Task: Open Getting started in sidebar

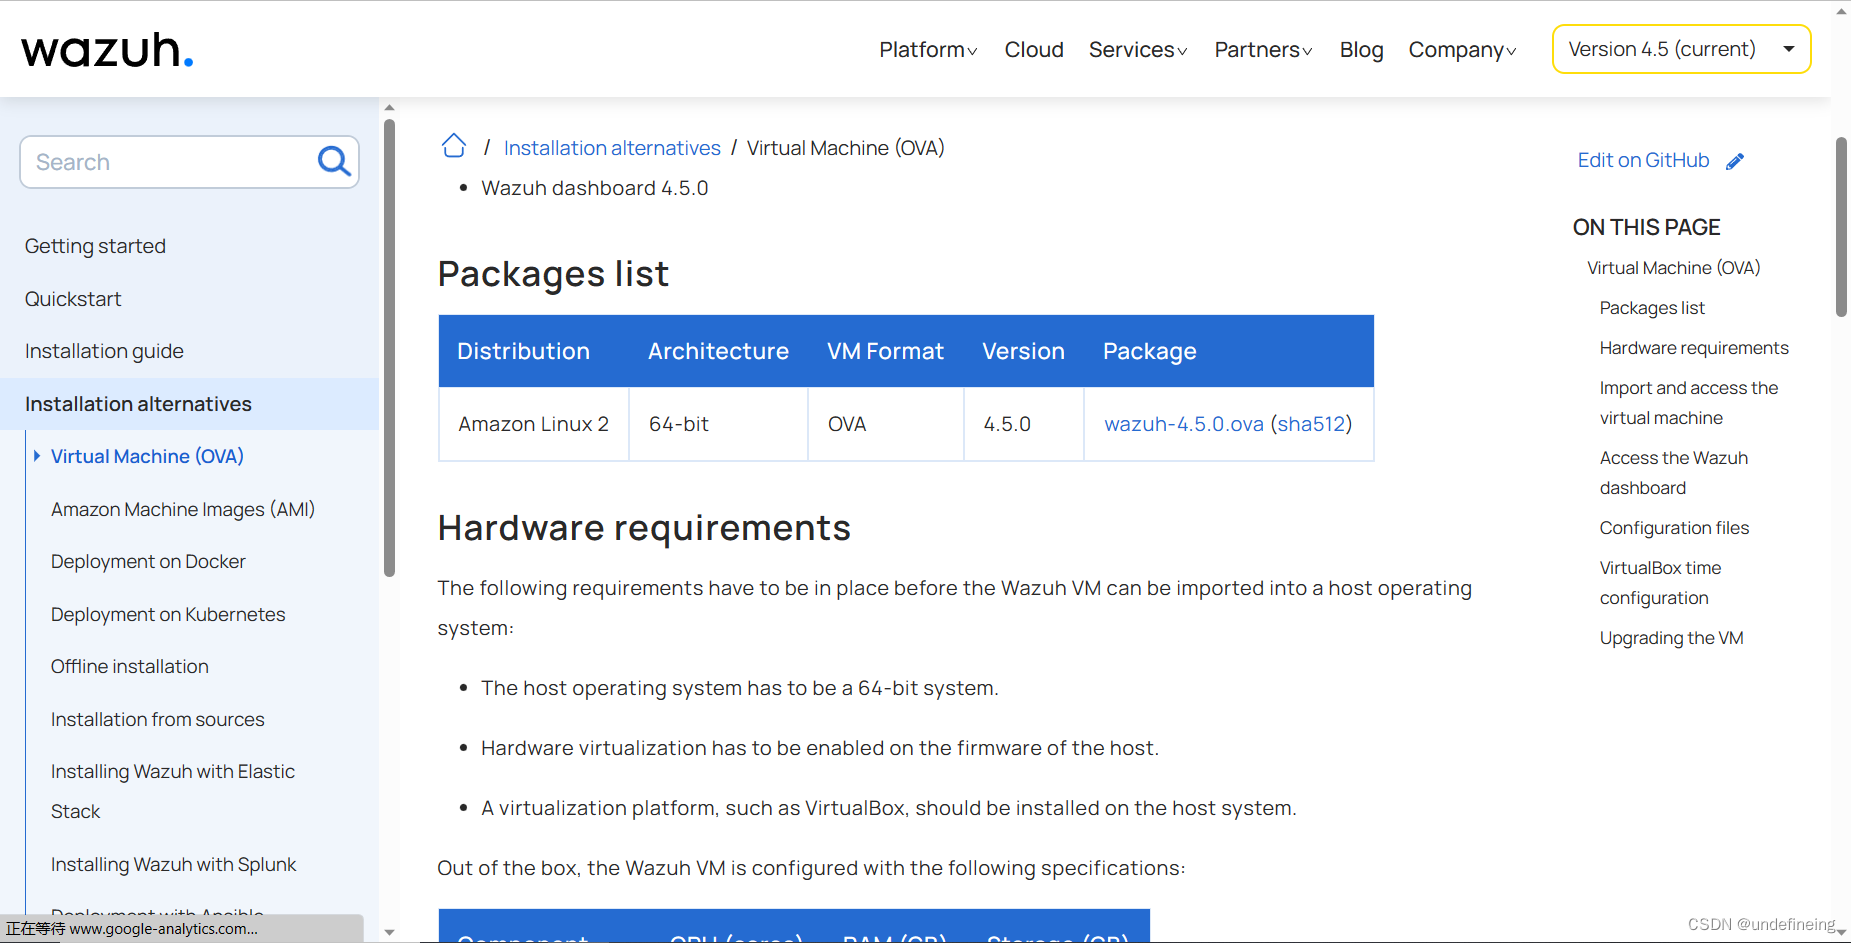Action: coord(95,246)
